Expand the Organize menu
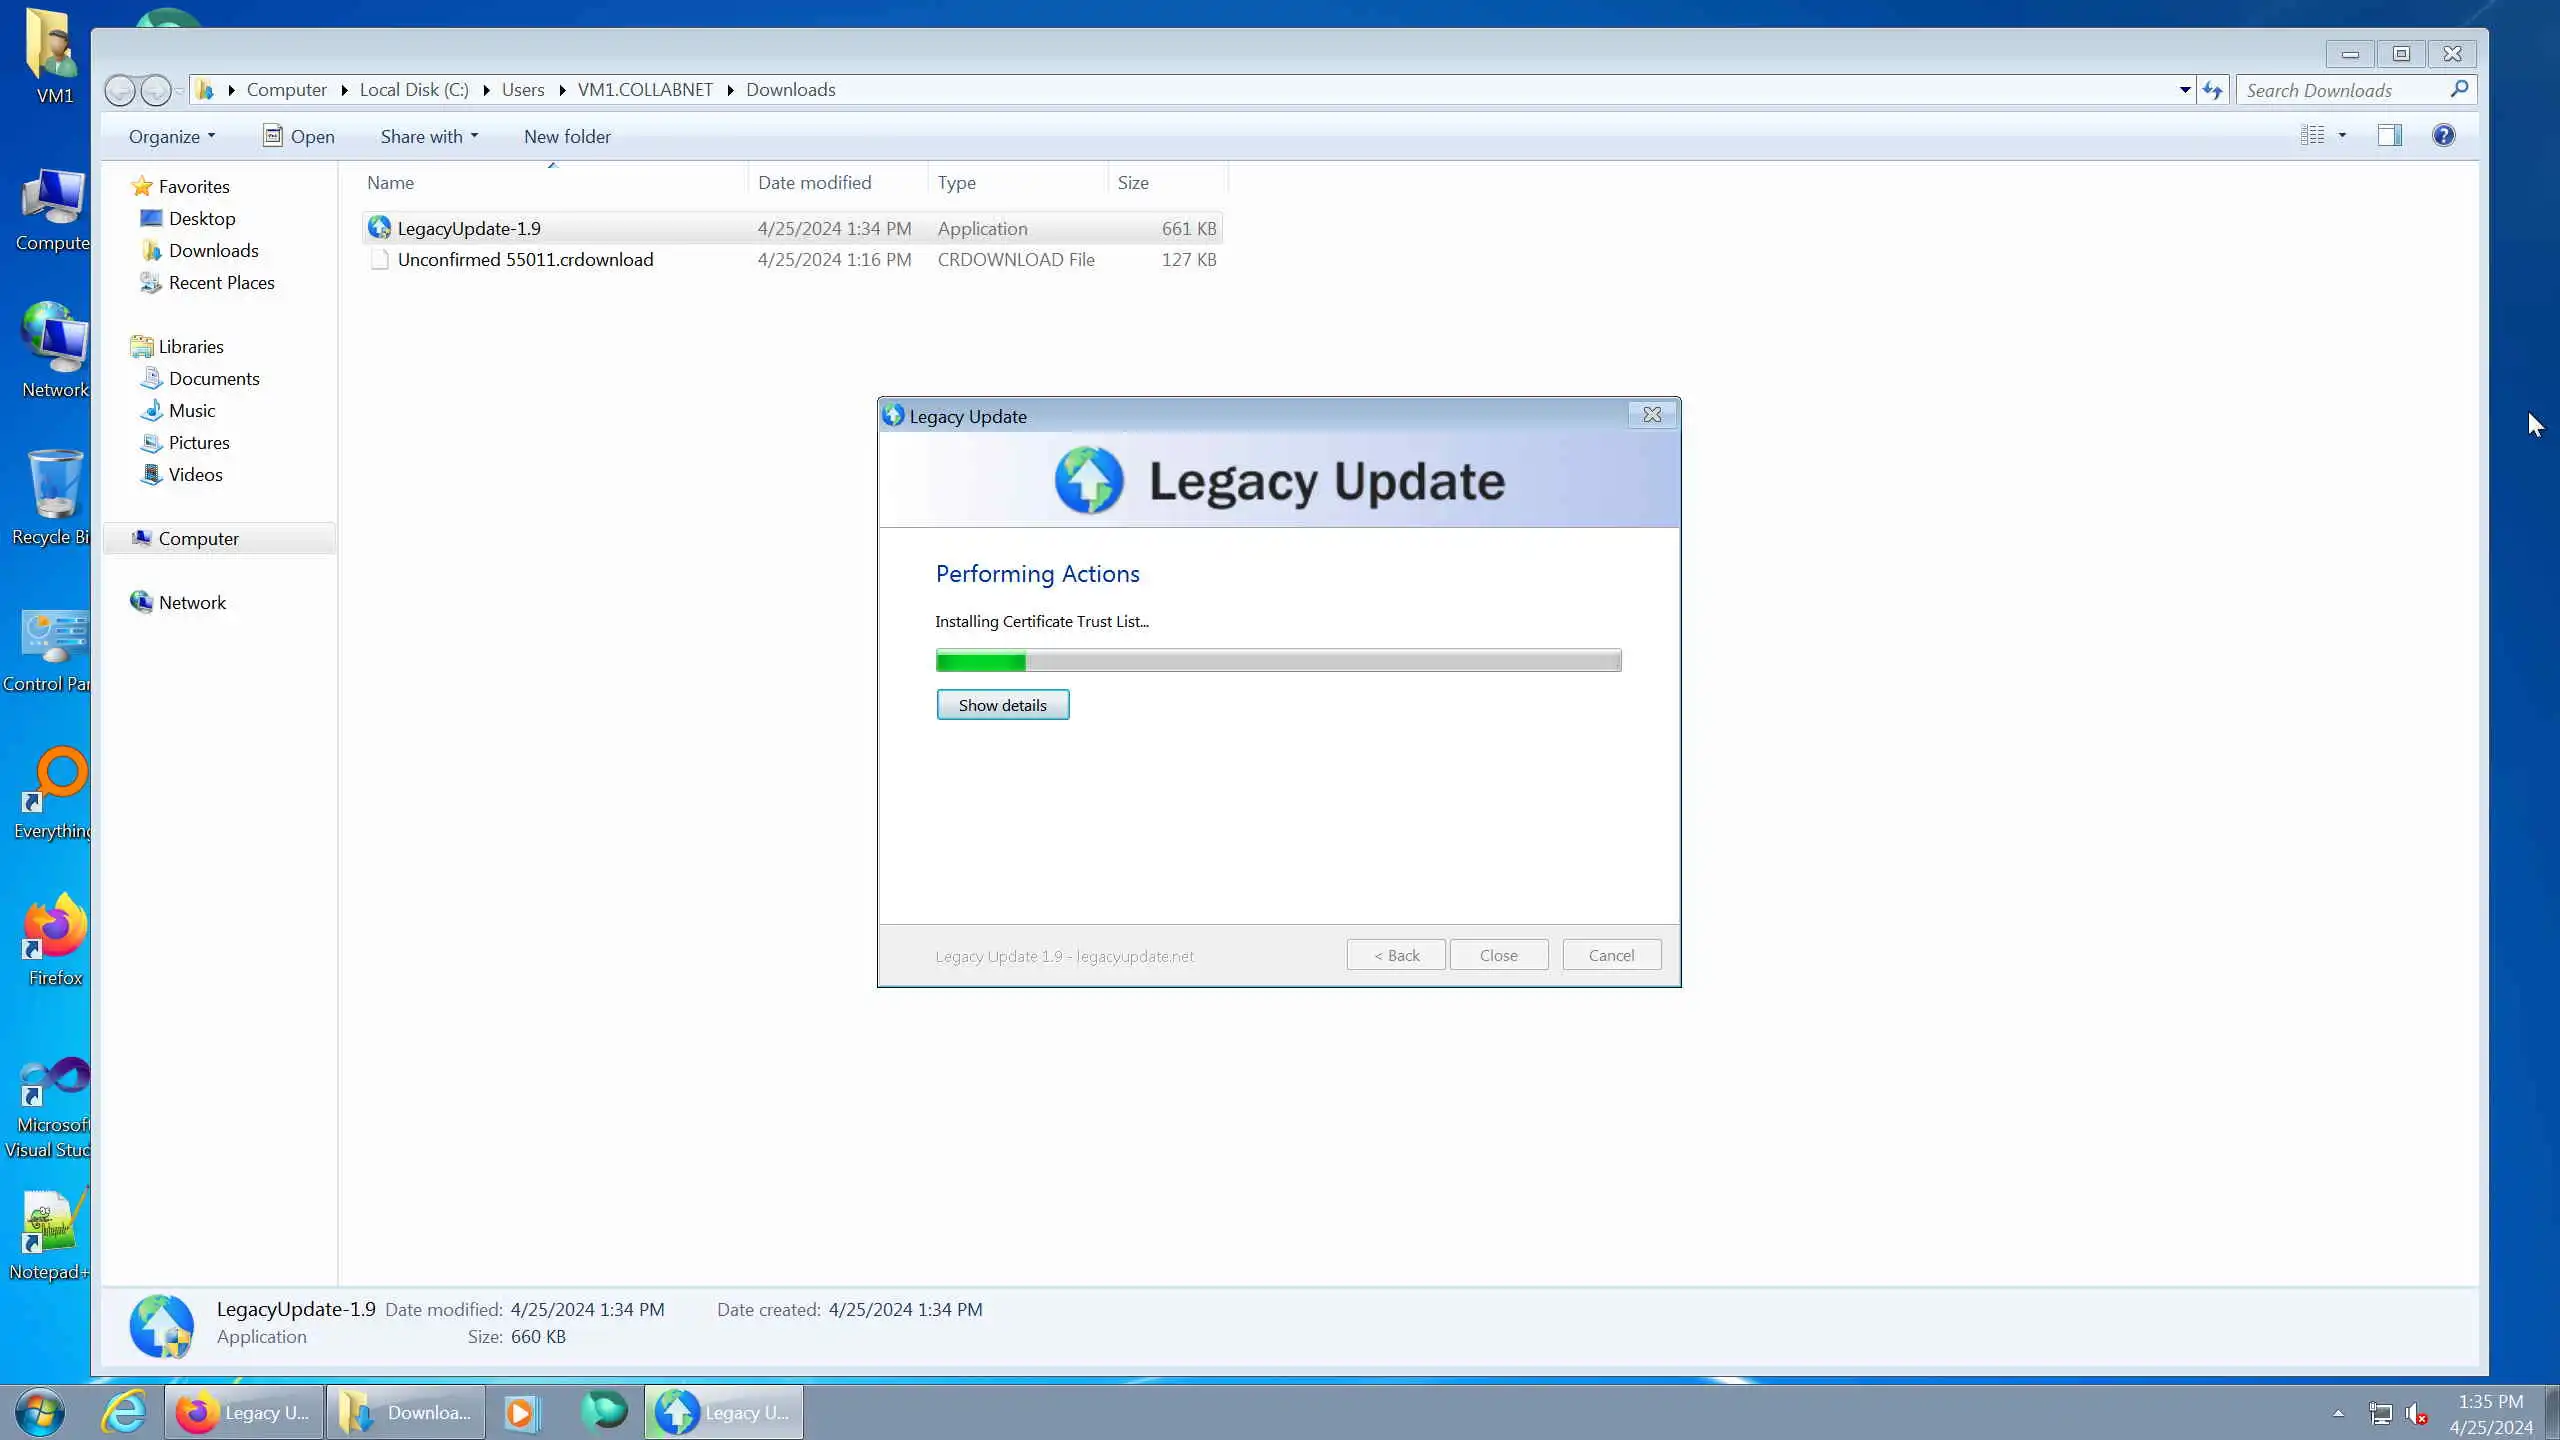Image resolution: width=2560 pixels, height=1440 pixels. click(171, 136)
